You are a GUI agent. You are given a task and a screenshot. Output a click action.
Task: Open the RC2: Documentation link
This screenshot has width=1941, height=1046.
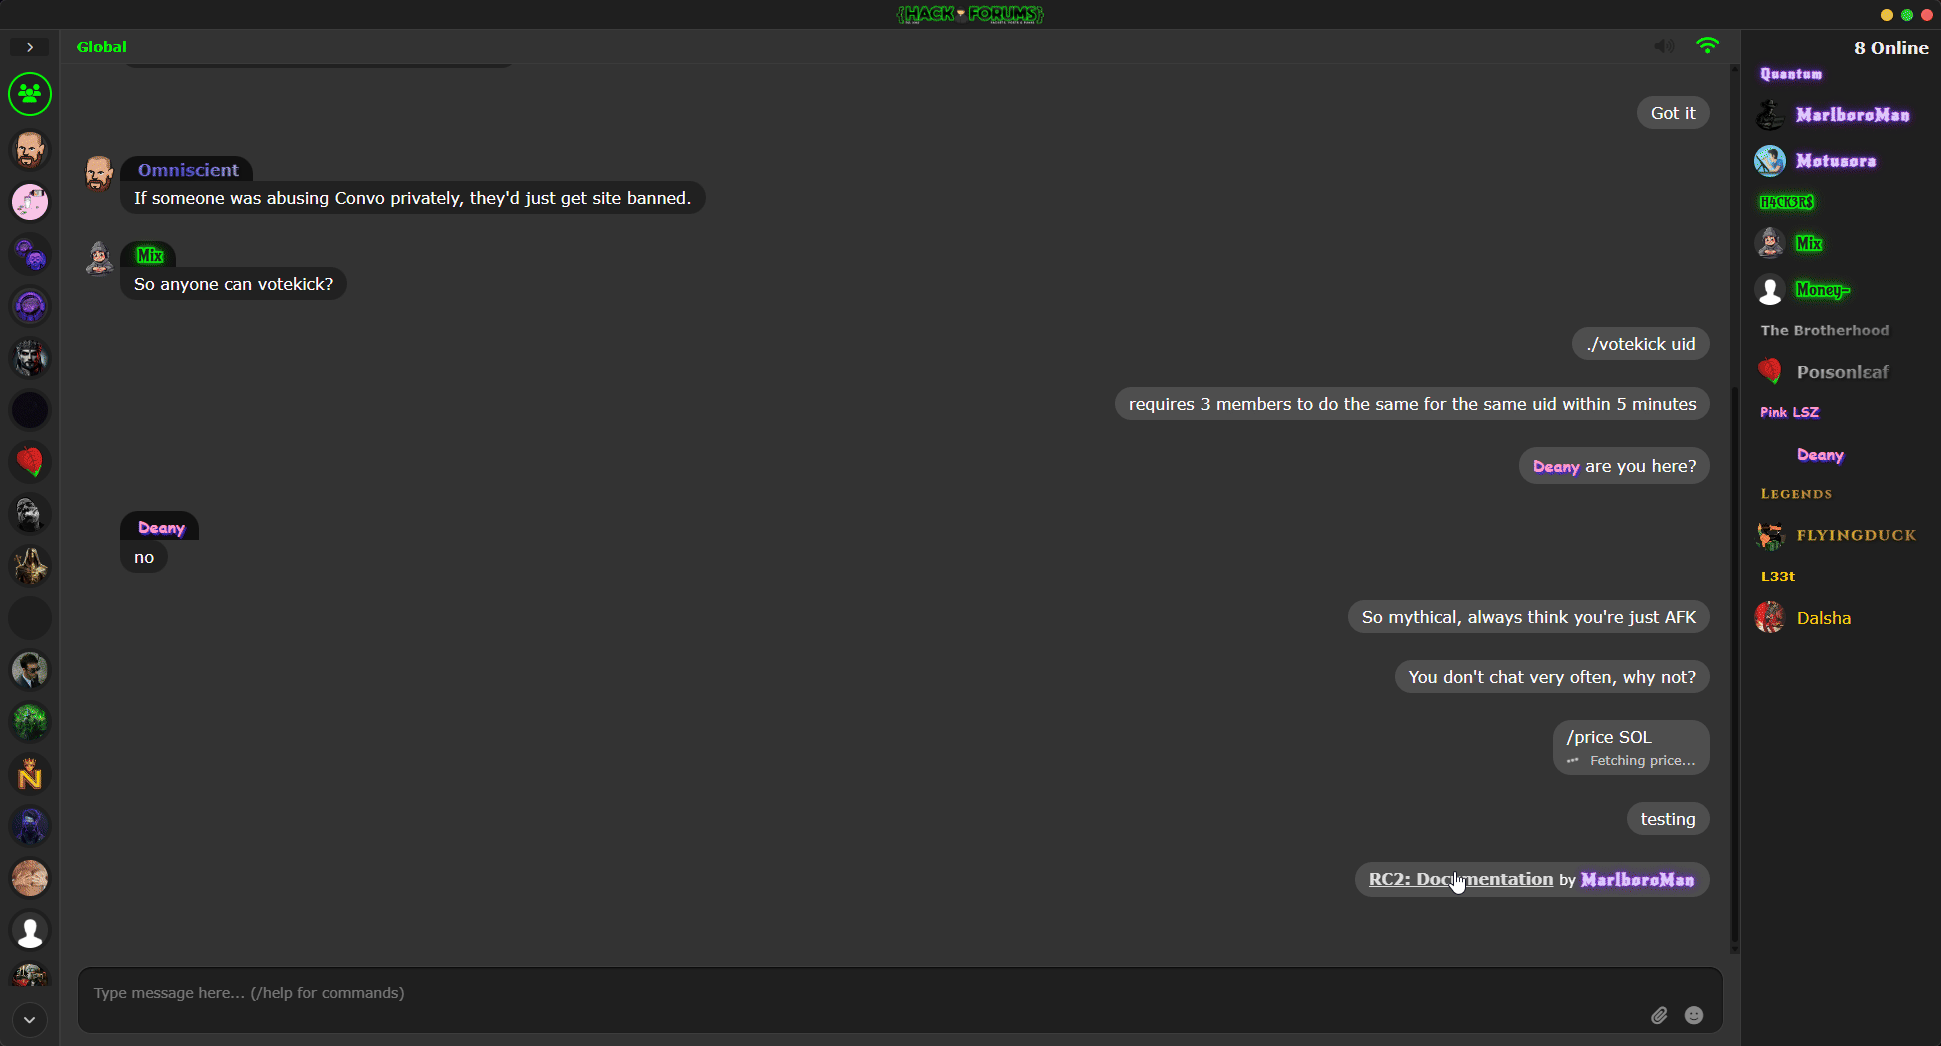pyautogui.click(x=1461, y=879)
